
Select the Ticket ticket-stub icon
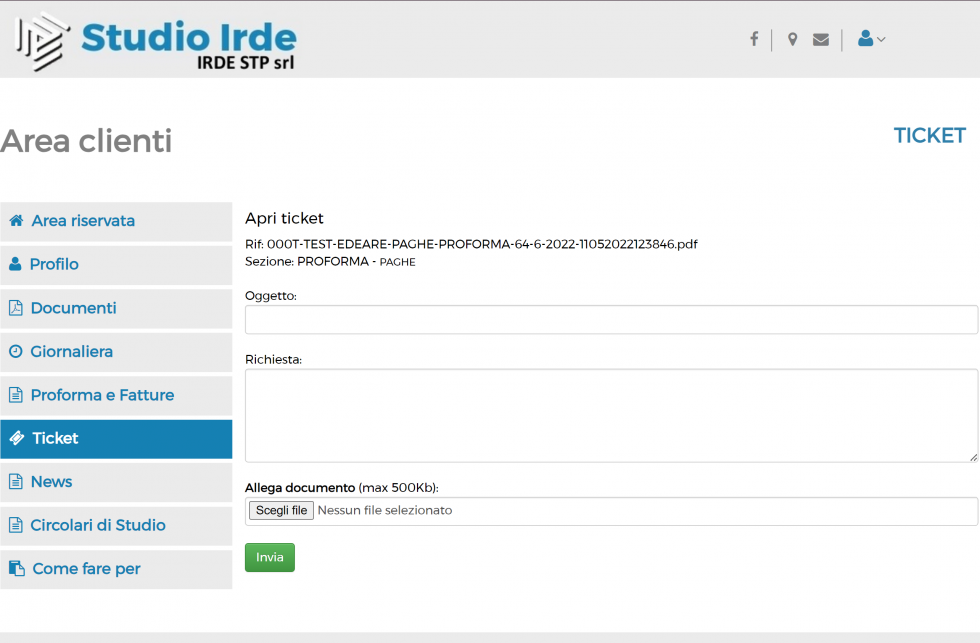coord(17,438)
